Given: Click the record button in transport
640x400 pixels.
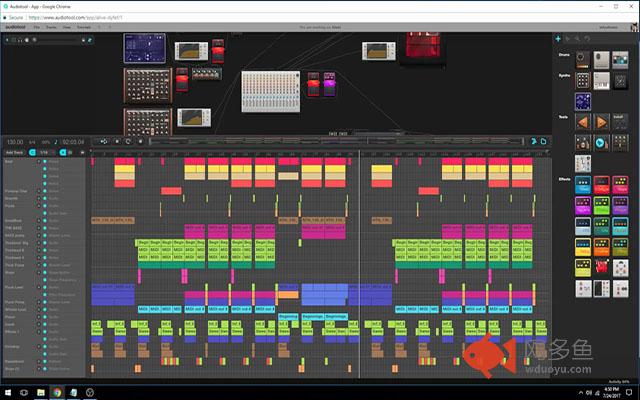Looking at the screenshot, I should pyautogui.click(x=140, y=141).
